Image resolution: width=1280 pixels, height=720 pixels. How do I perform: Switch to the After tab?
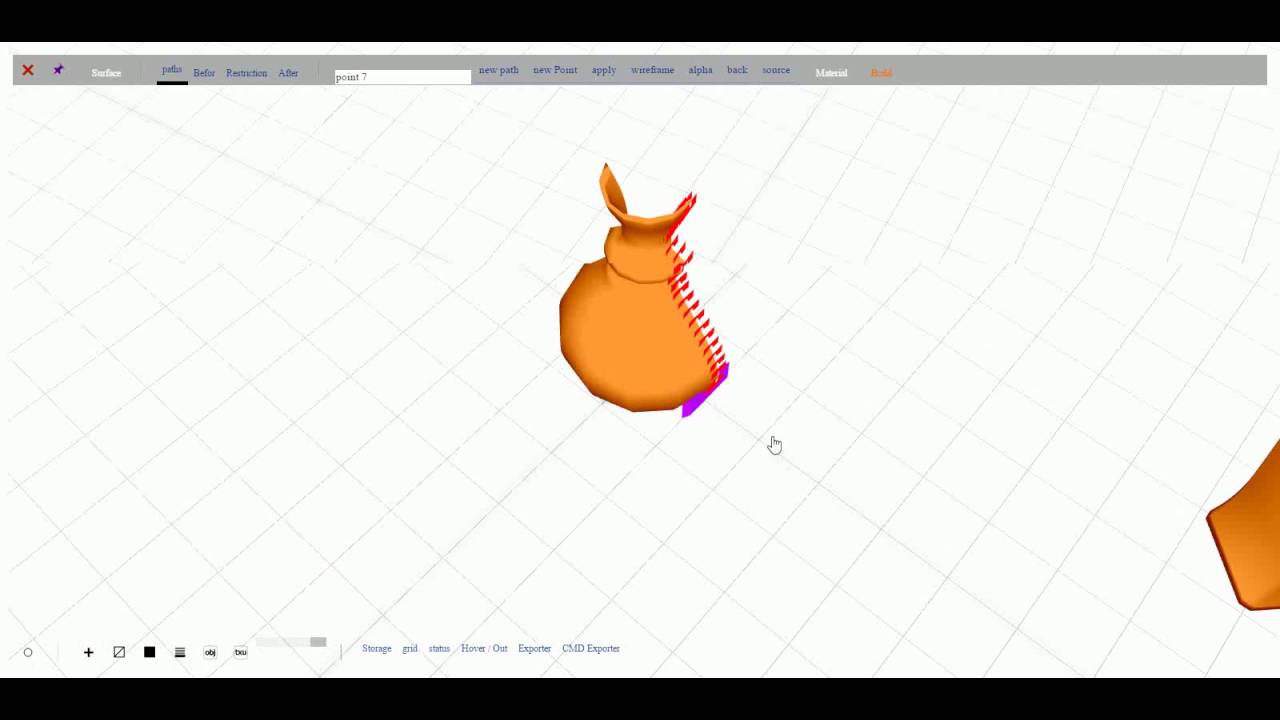pyautogui.click(x=288, y=73)
